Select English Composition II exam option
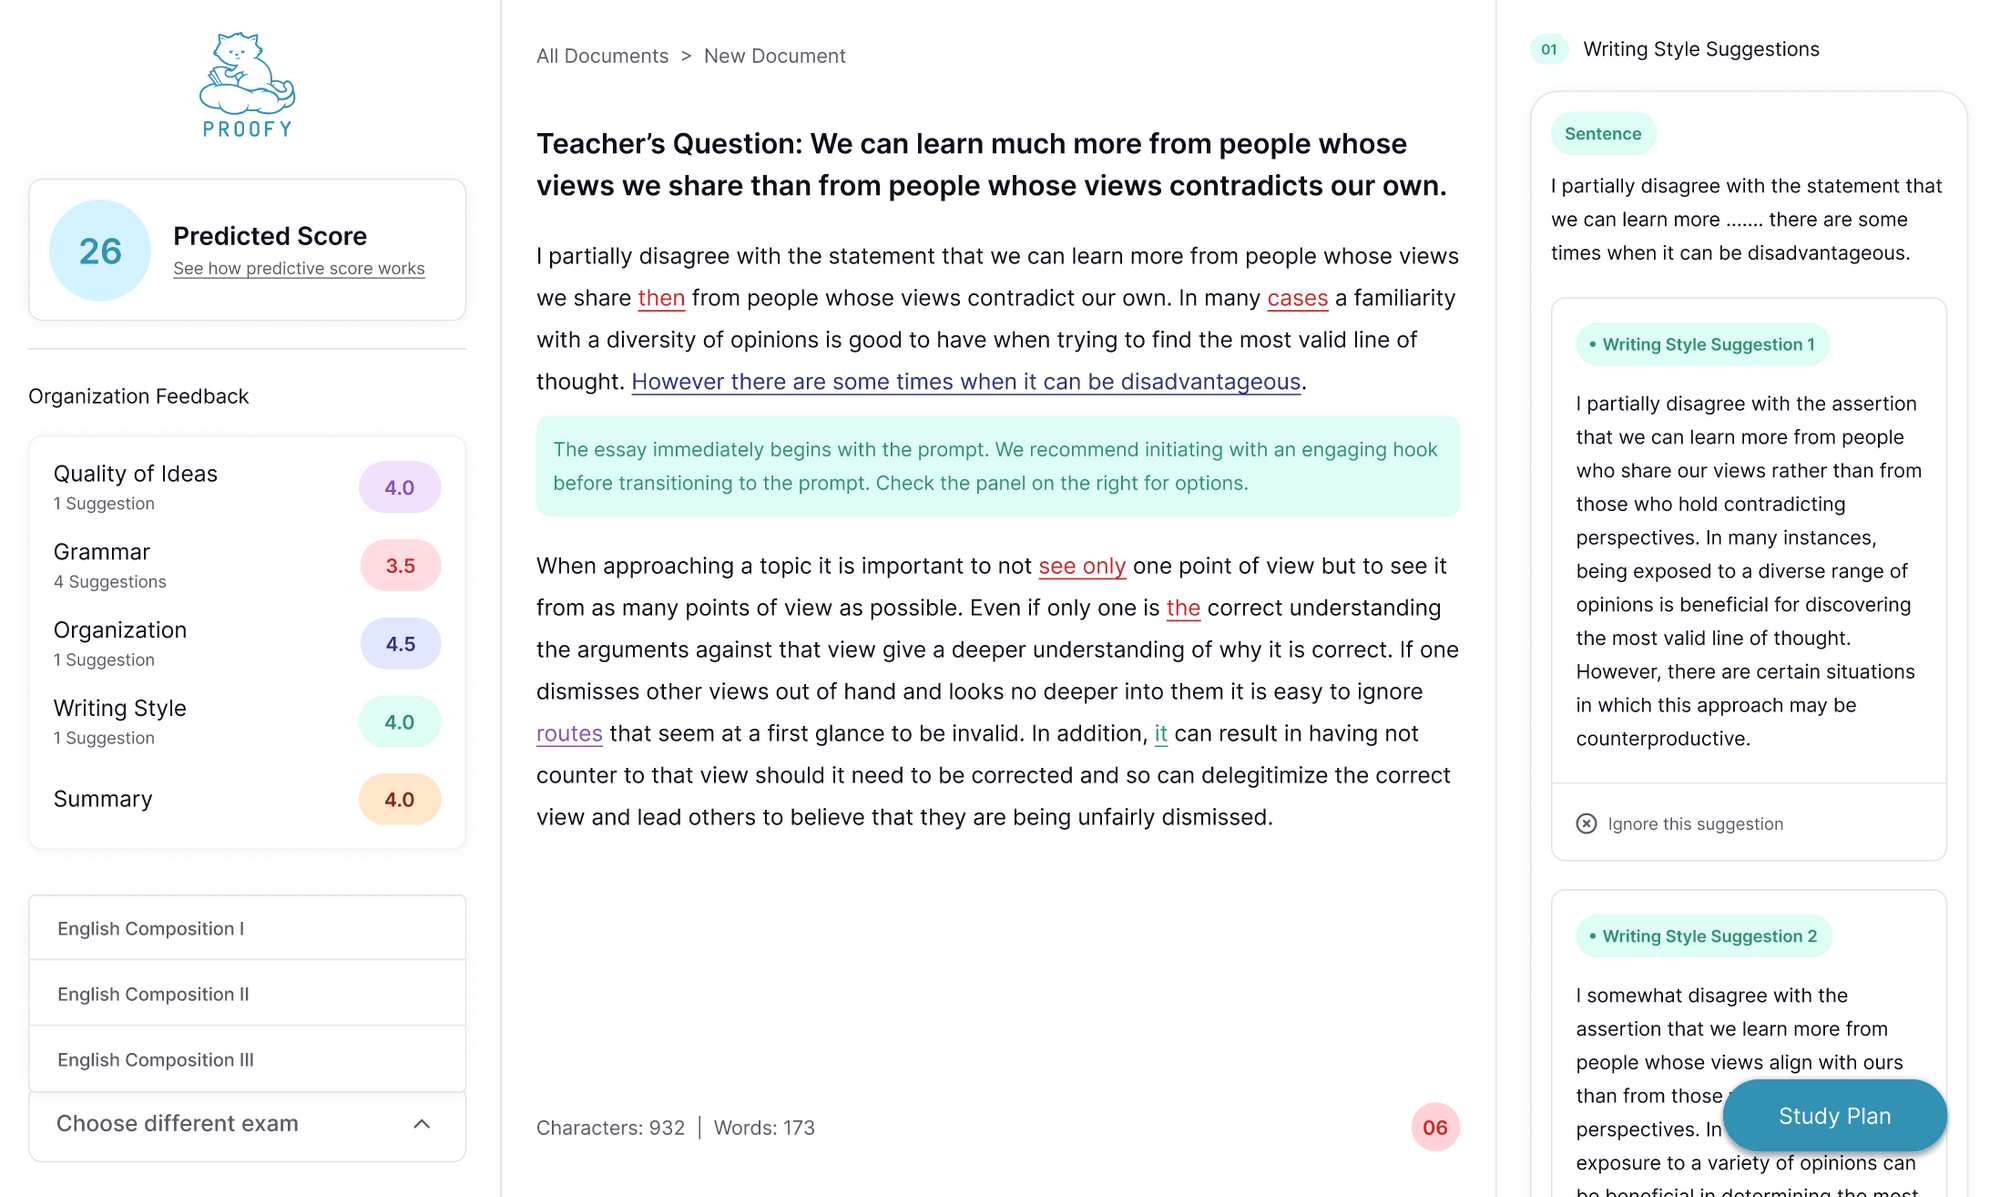The image size is (2000, 1197). [x=153, y=994]
